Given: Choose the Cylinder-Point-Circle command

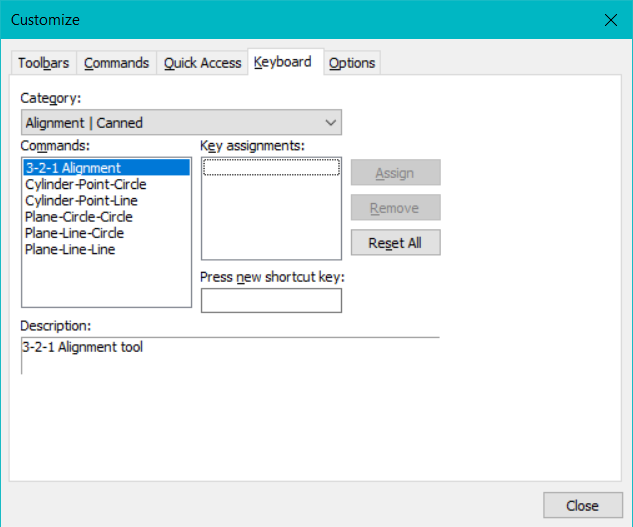Looking at the screenshot, I should pyautogui.click(x=85, y=185).
